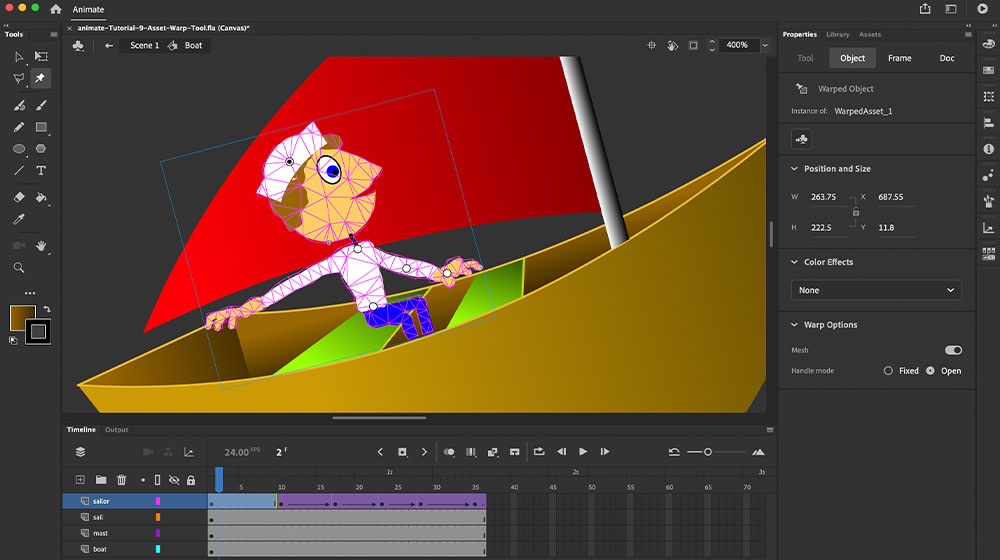Switch to the Object properties tab
1000x560 pixels.
point(853,58)
